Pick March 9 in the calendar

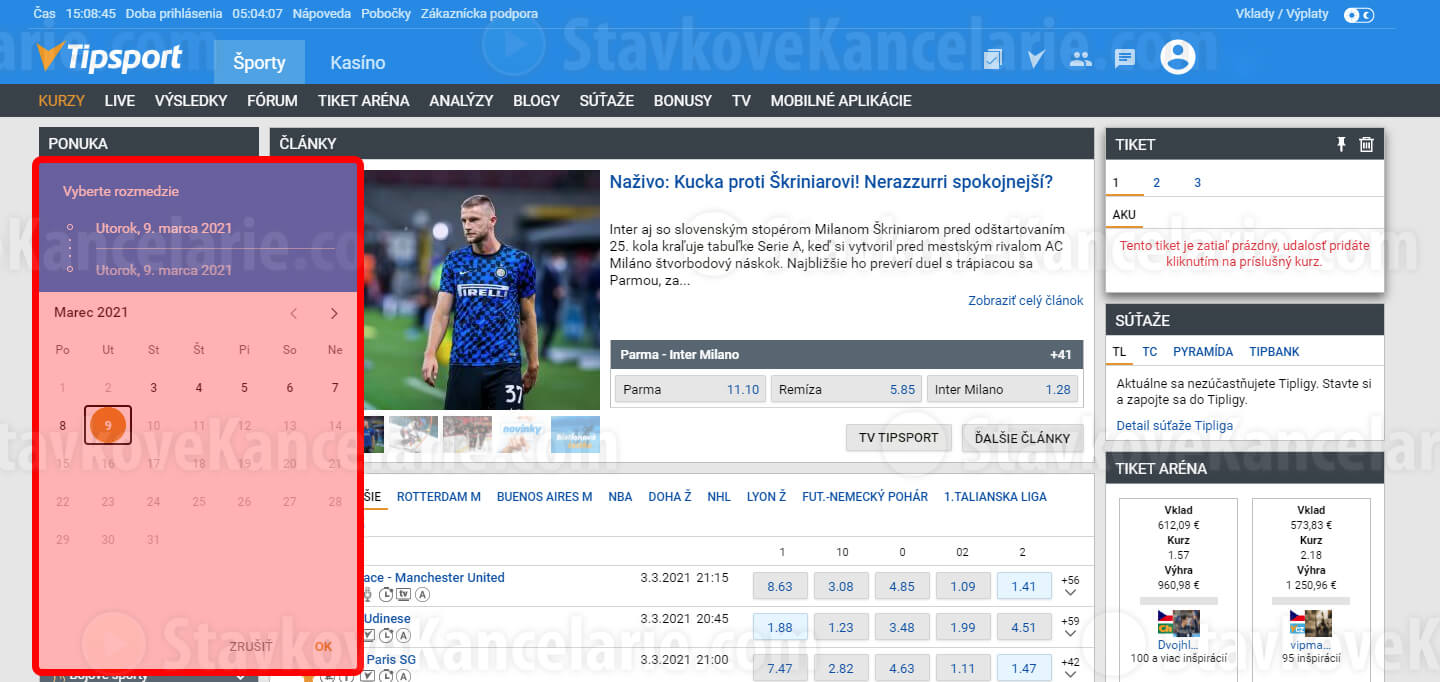click(108, 425)
